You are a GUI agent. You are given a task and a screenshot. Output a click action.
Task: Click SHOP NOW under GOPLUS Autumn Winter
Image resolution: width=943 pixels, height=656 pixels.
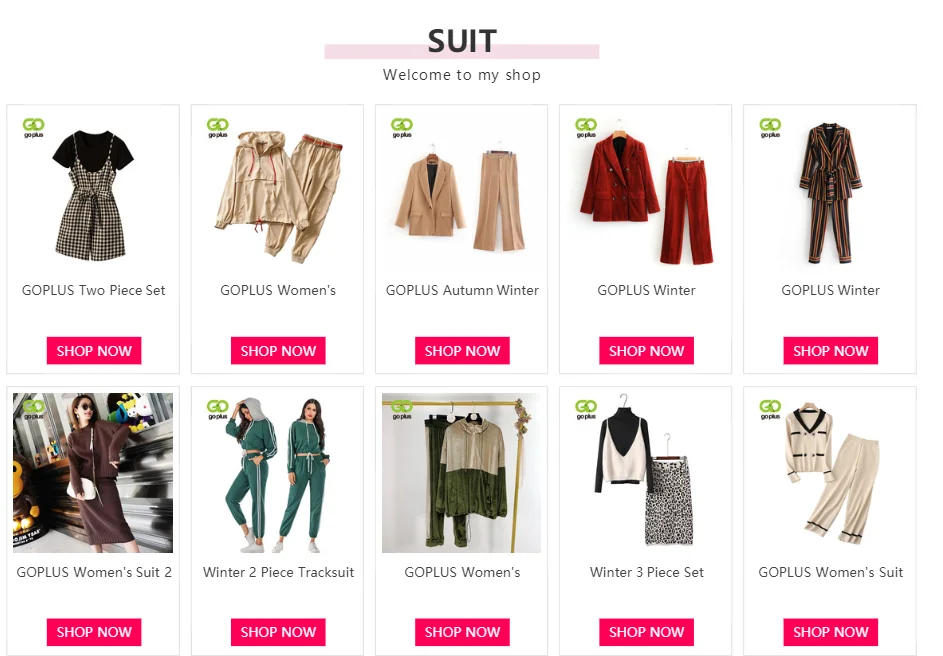pyautogui.click(x=462, y=351)
